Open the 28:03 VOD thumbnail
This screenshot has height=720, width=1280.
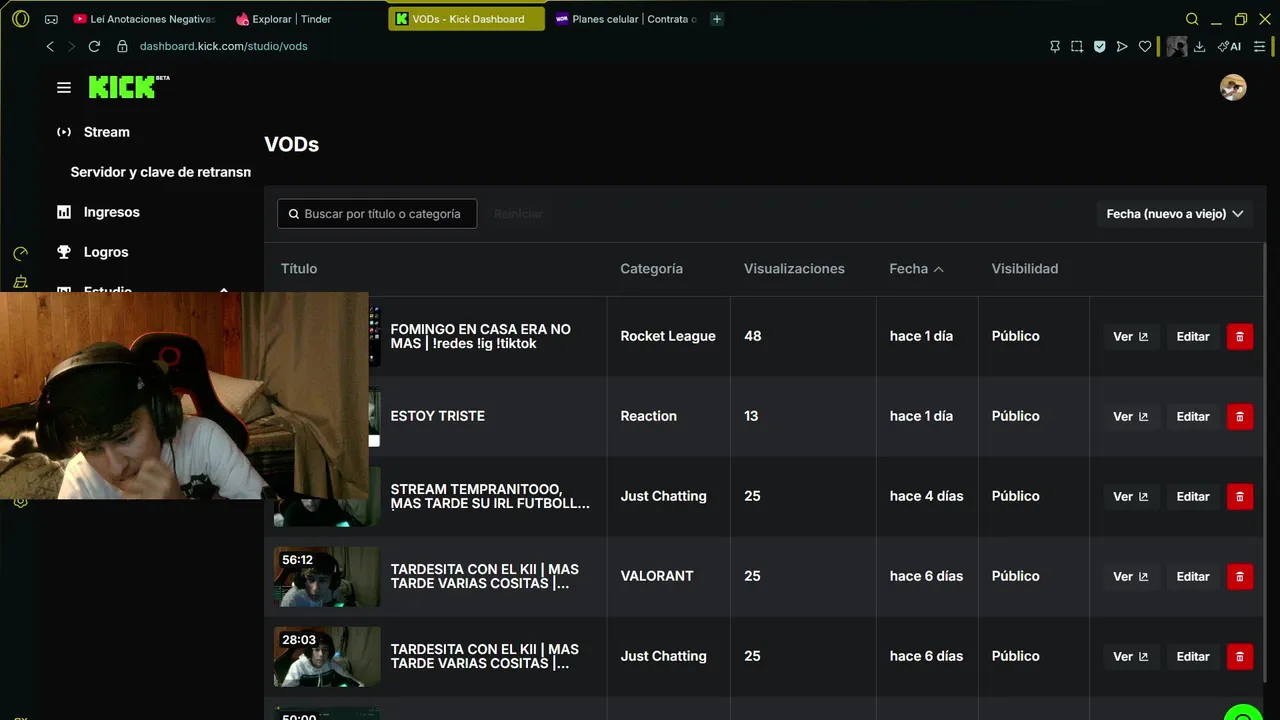click(x=327, y=656)
